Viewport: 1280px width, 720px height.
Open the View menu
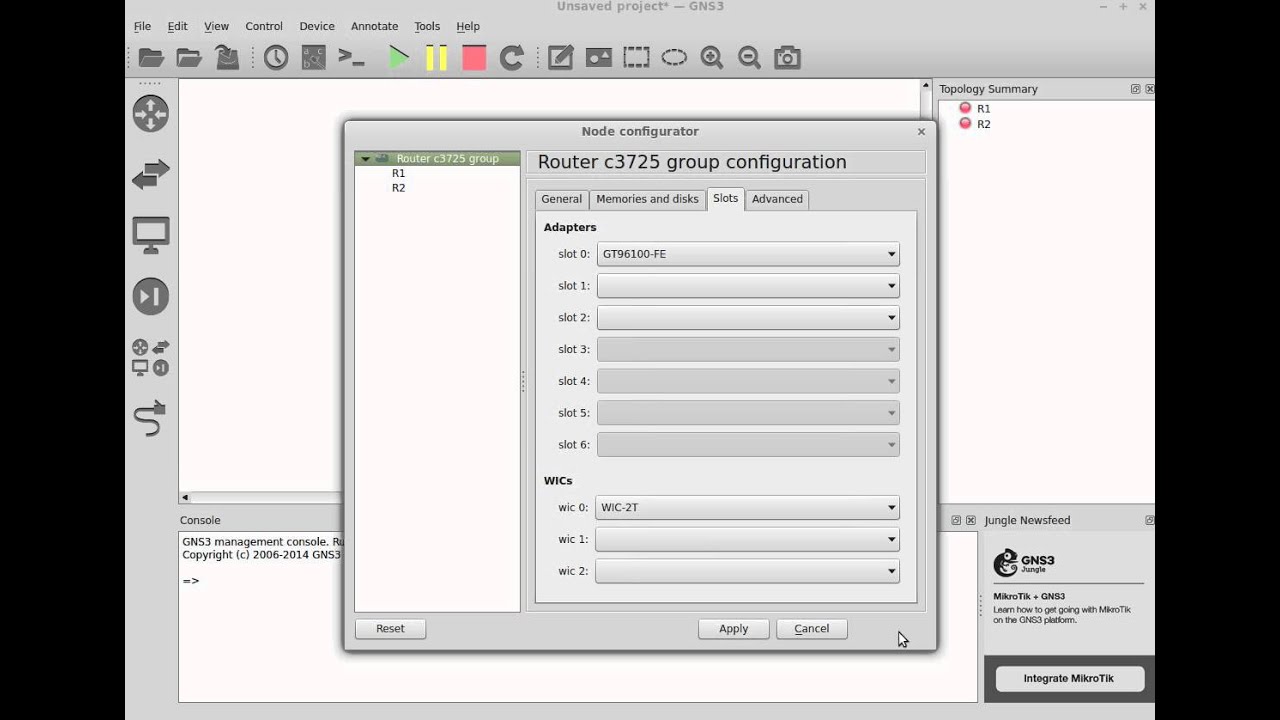click(x=216, y=26)
